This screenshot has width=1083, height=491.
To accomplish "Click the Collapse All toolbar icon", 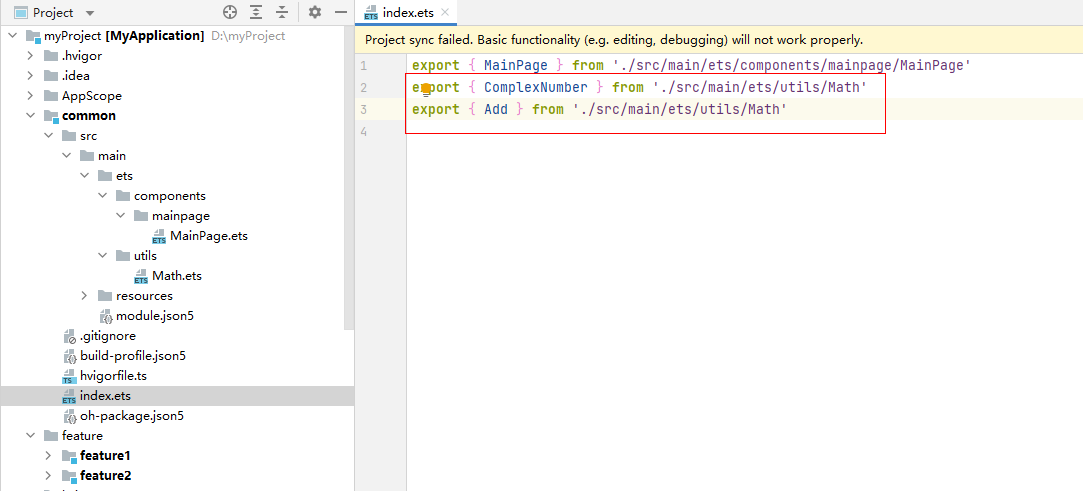I will point(282,12).
